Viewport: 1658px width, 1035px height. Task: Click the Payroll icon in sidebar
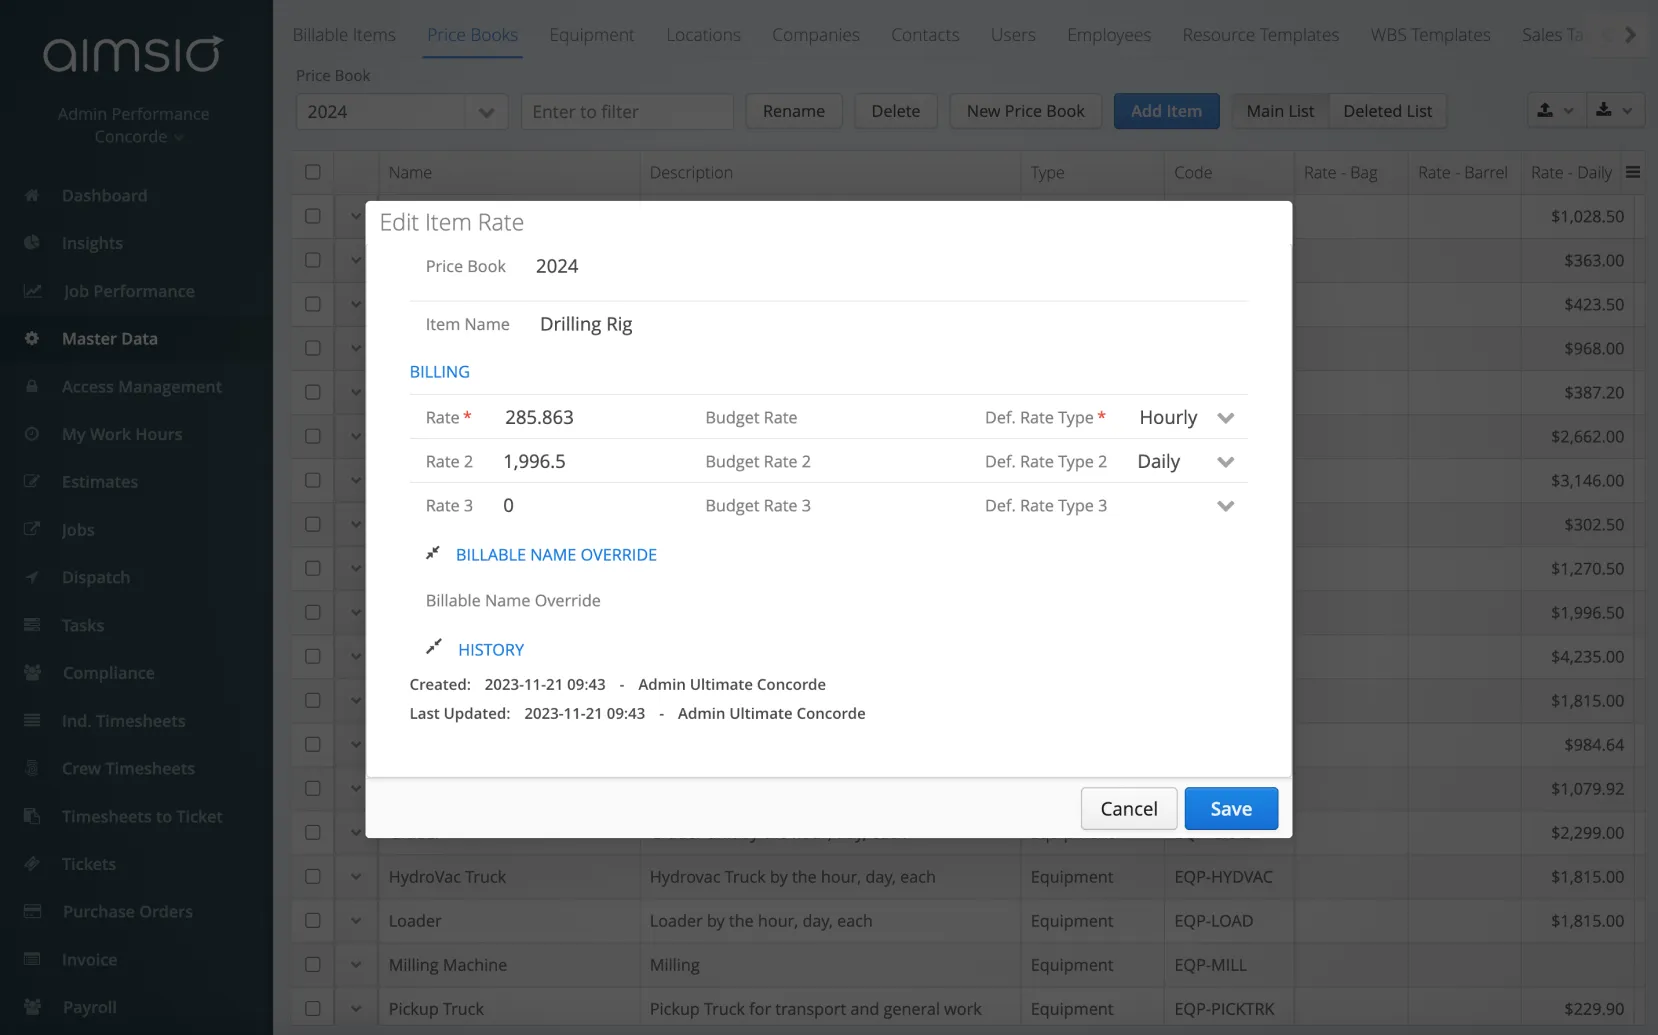(x=32, y=1007)
